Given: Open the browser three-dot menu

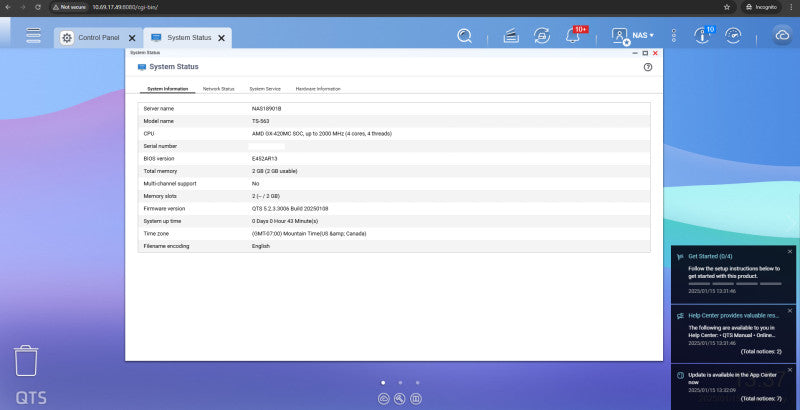Looking at the screenshot, I should coord(791,7).
